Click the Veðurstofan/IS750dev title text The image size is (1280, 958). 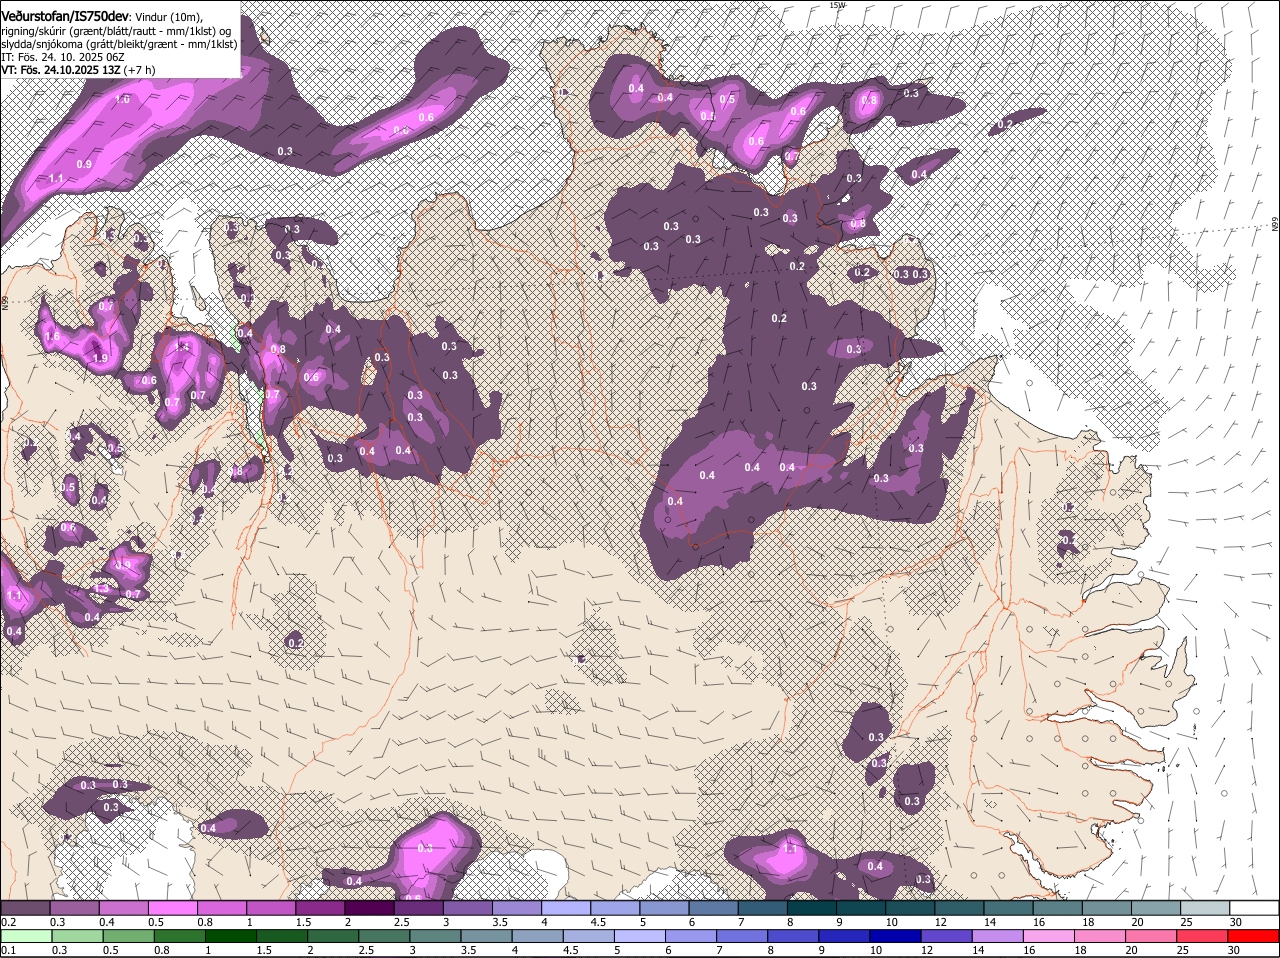65,16
